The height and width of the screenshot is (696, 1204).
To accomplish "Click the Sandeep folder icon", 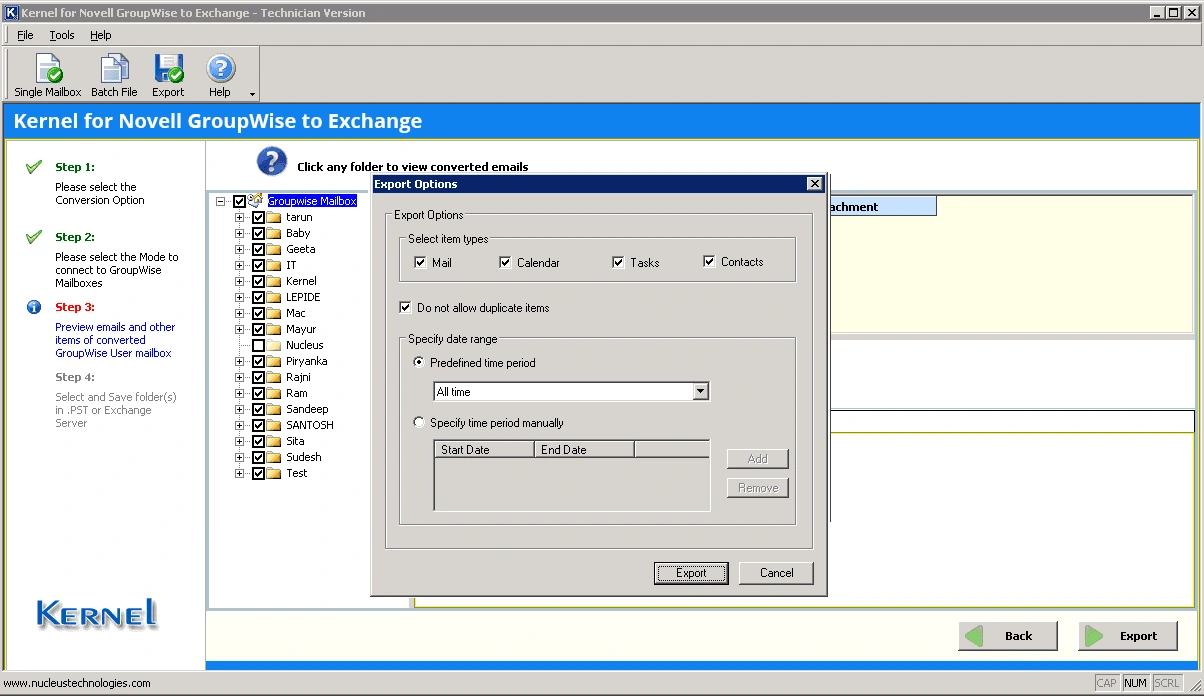I will 274,409.
